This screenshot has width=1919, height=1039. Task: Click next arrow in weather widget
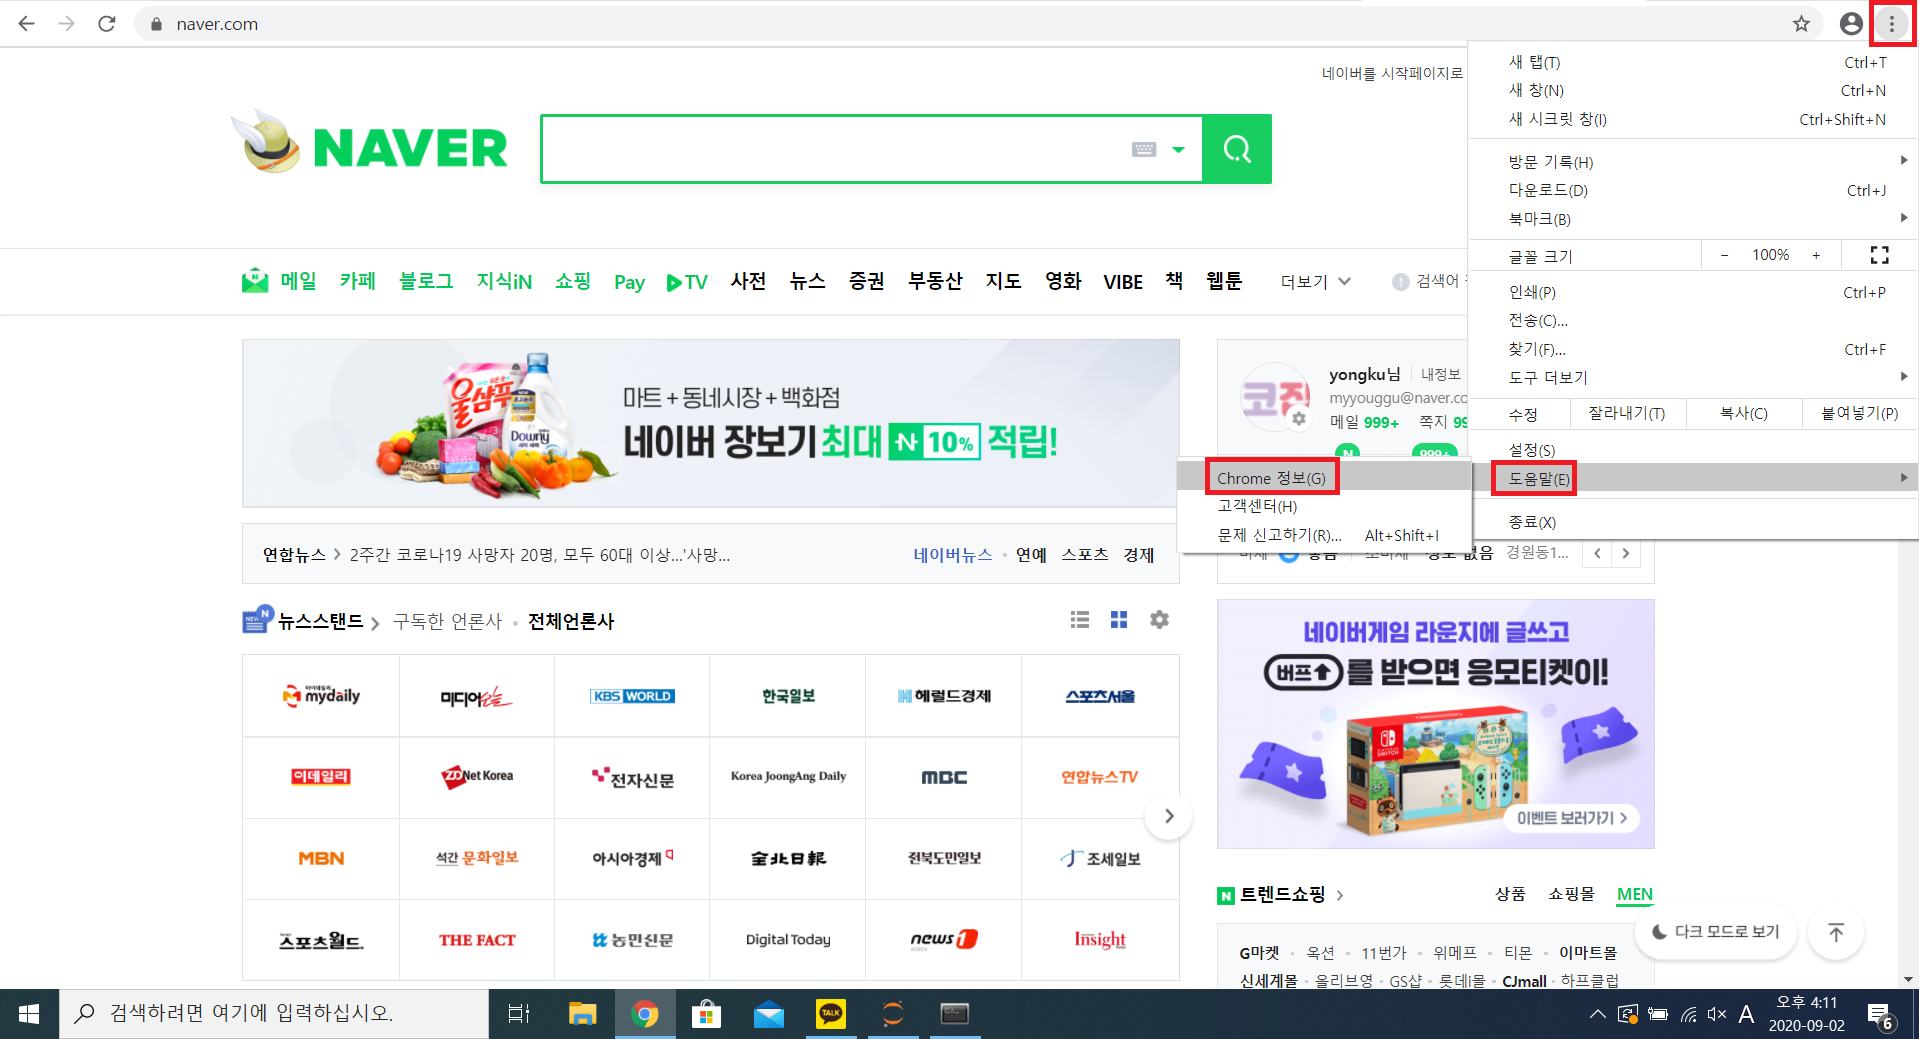tap(1626, 553)
